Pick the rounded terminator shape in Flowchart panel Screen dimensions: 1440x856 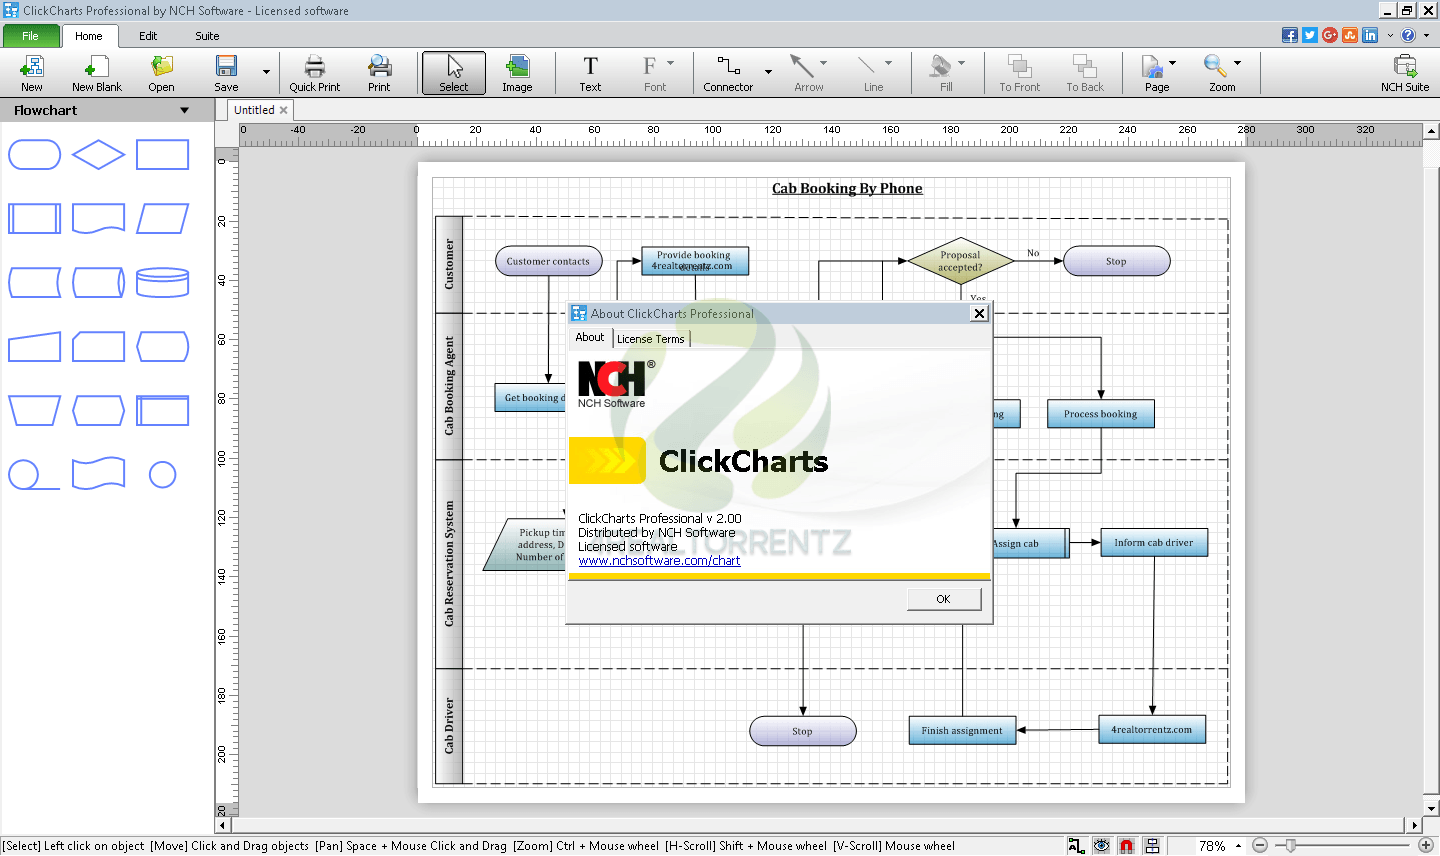click(x=35, y=155)
